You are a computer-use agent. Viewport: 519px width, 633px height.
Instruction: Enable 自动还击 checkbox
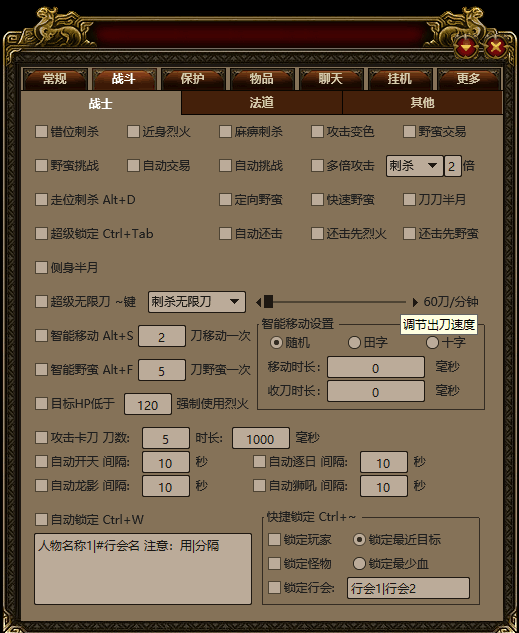coord(225,233)
